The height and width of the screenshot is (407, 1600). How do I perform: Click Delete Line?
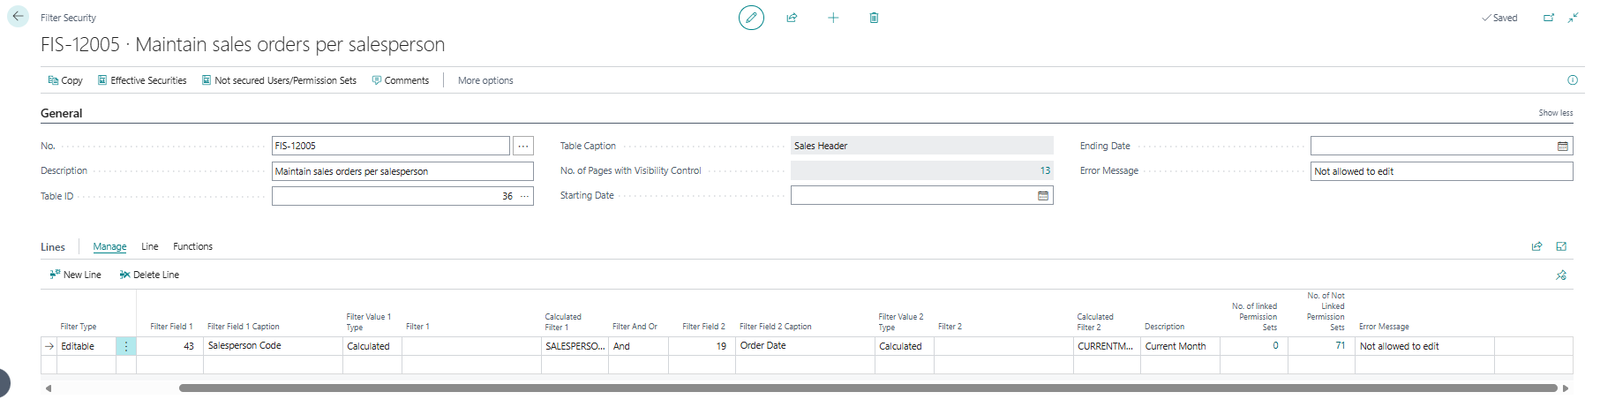(149, 274)
